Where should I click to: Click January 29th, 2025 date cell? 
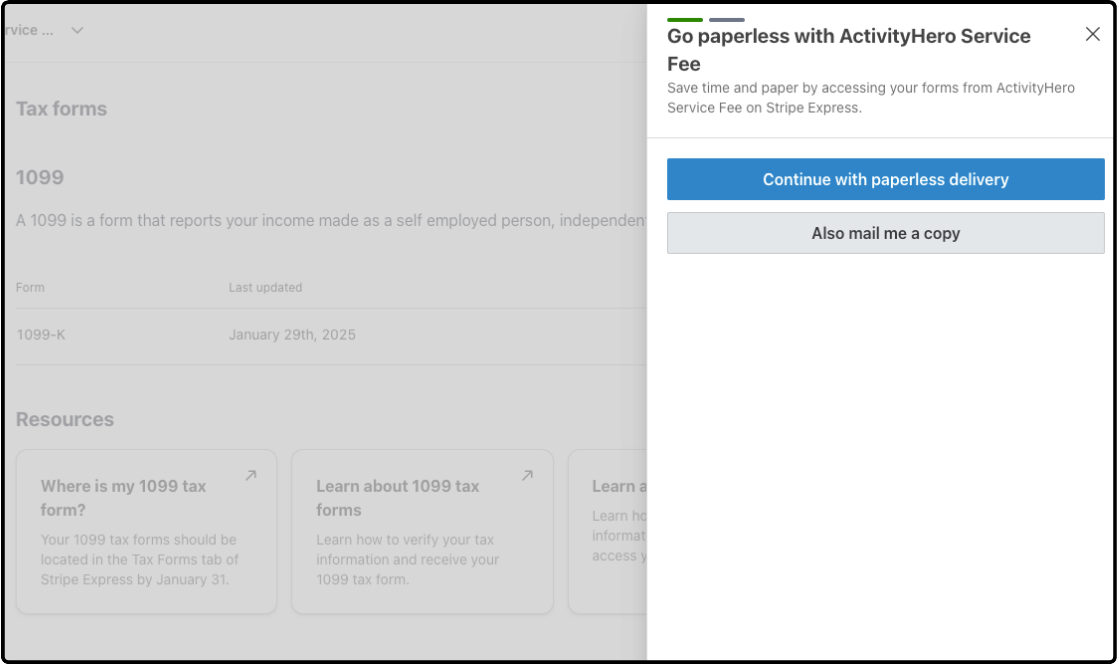click(x=292, y=335)
